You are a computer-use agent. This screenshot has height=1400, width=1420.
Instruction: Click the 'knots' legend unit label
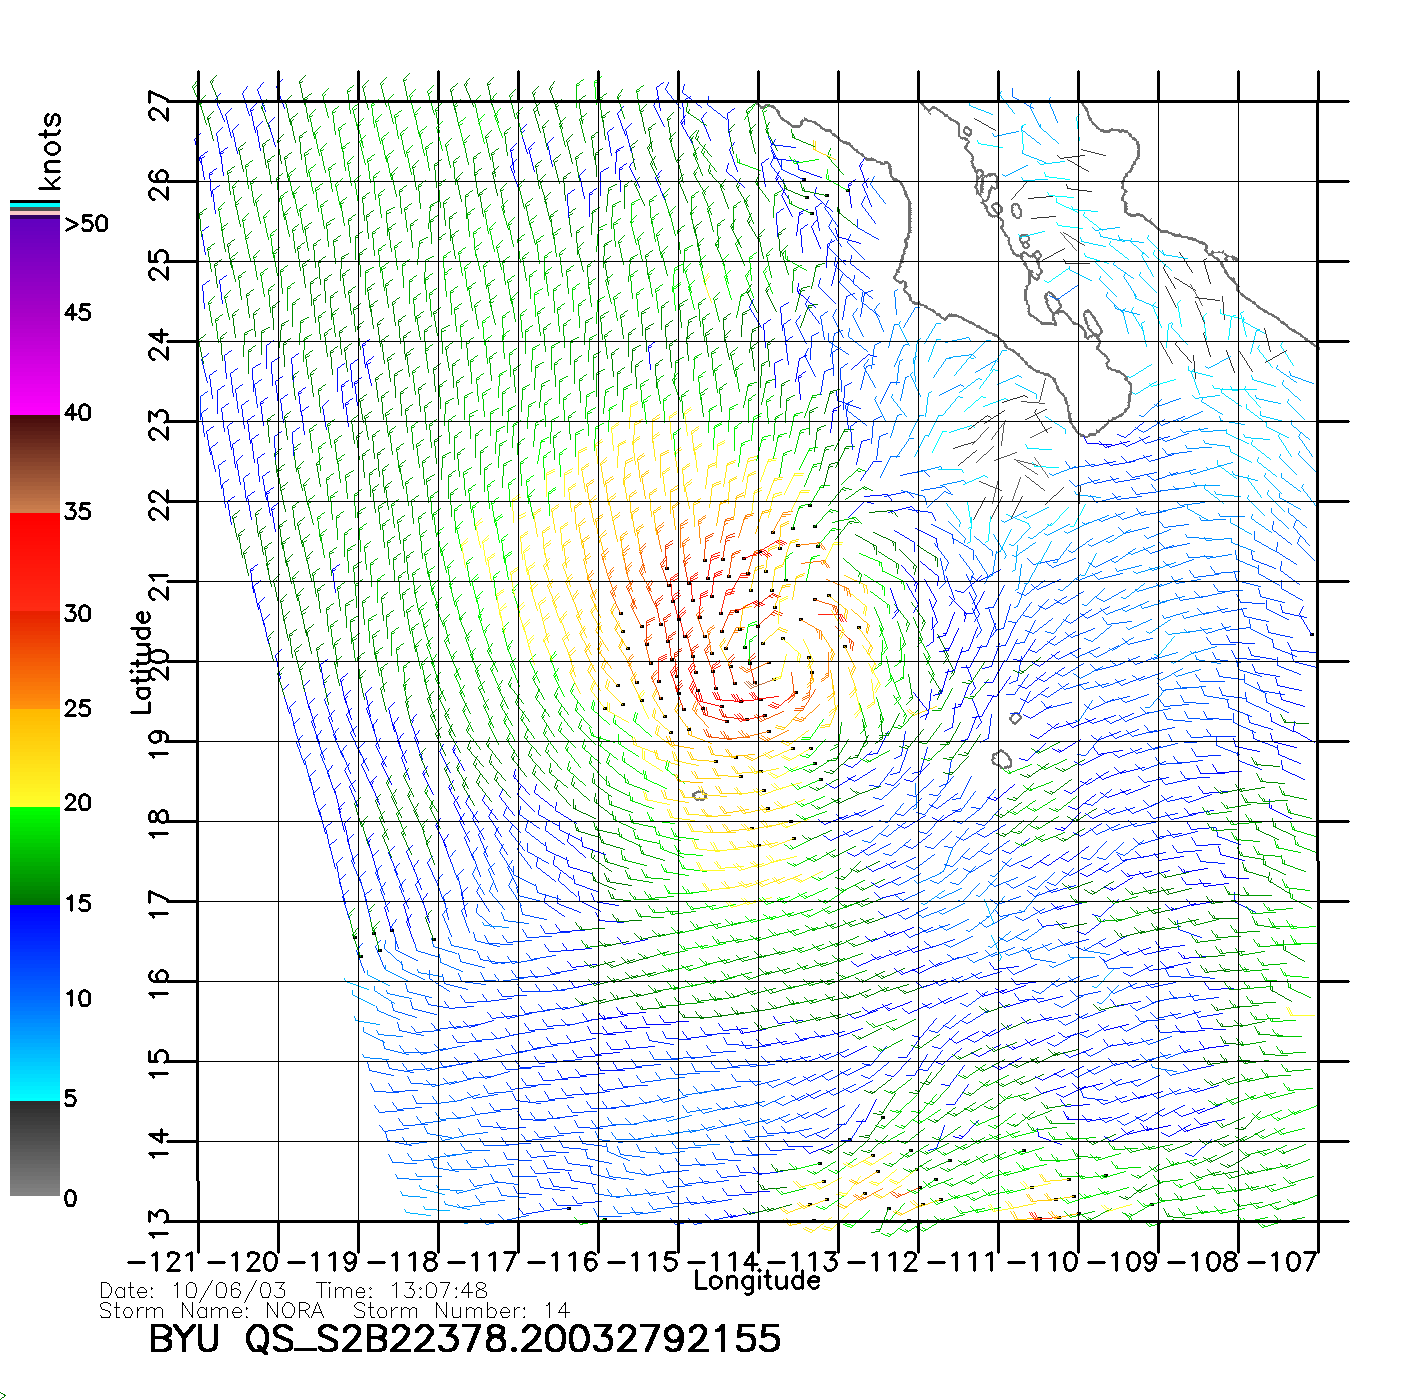tap(50, 152)
